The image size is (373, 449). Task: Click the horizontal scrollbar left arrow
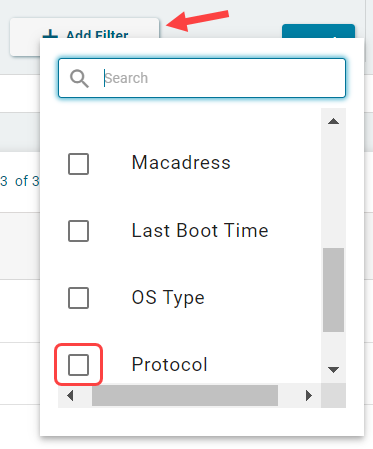[70, 396]
